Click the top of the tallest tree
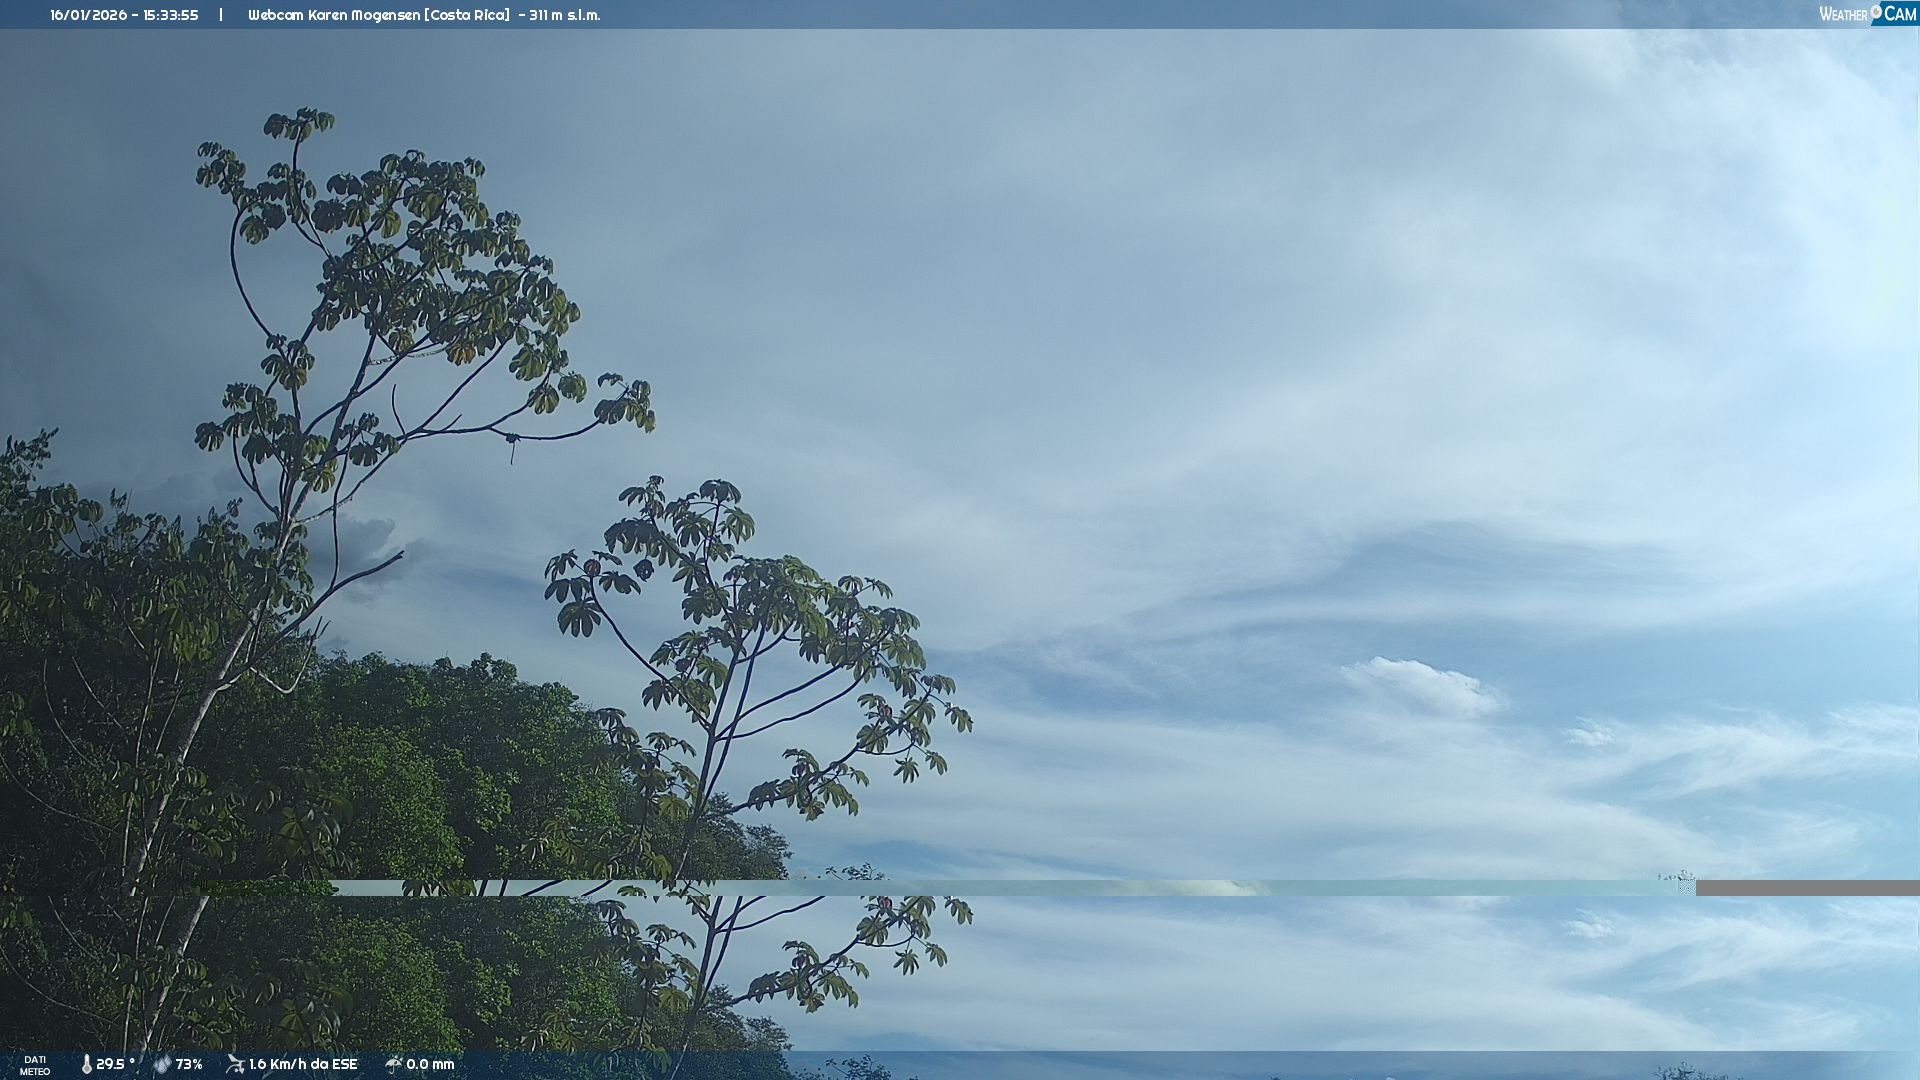The width and height of the screenshot is (1920, 1080). [300, 120]
